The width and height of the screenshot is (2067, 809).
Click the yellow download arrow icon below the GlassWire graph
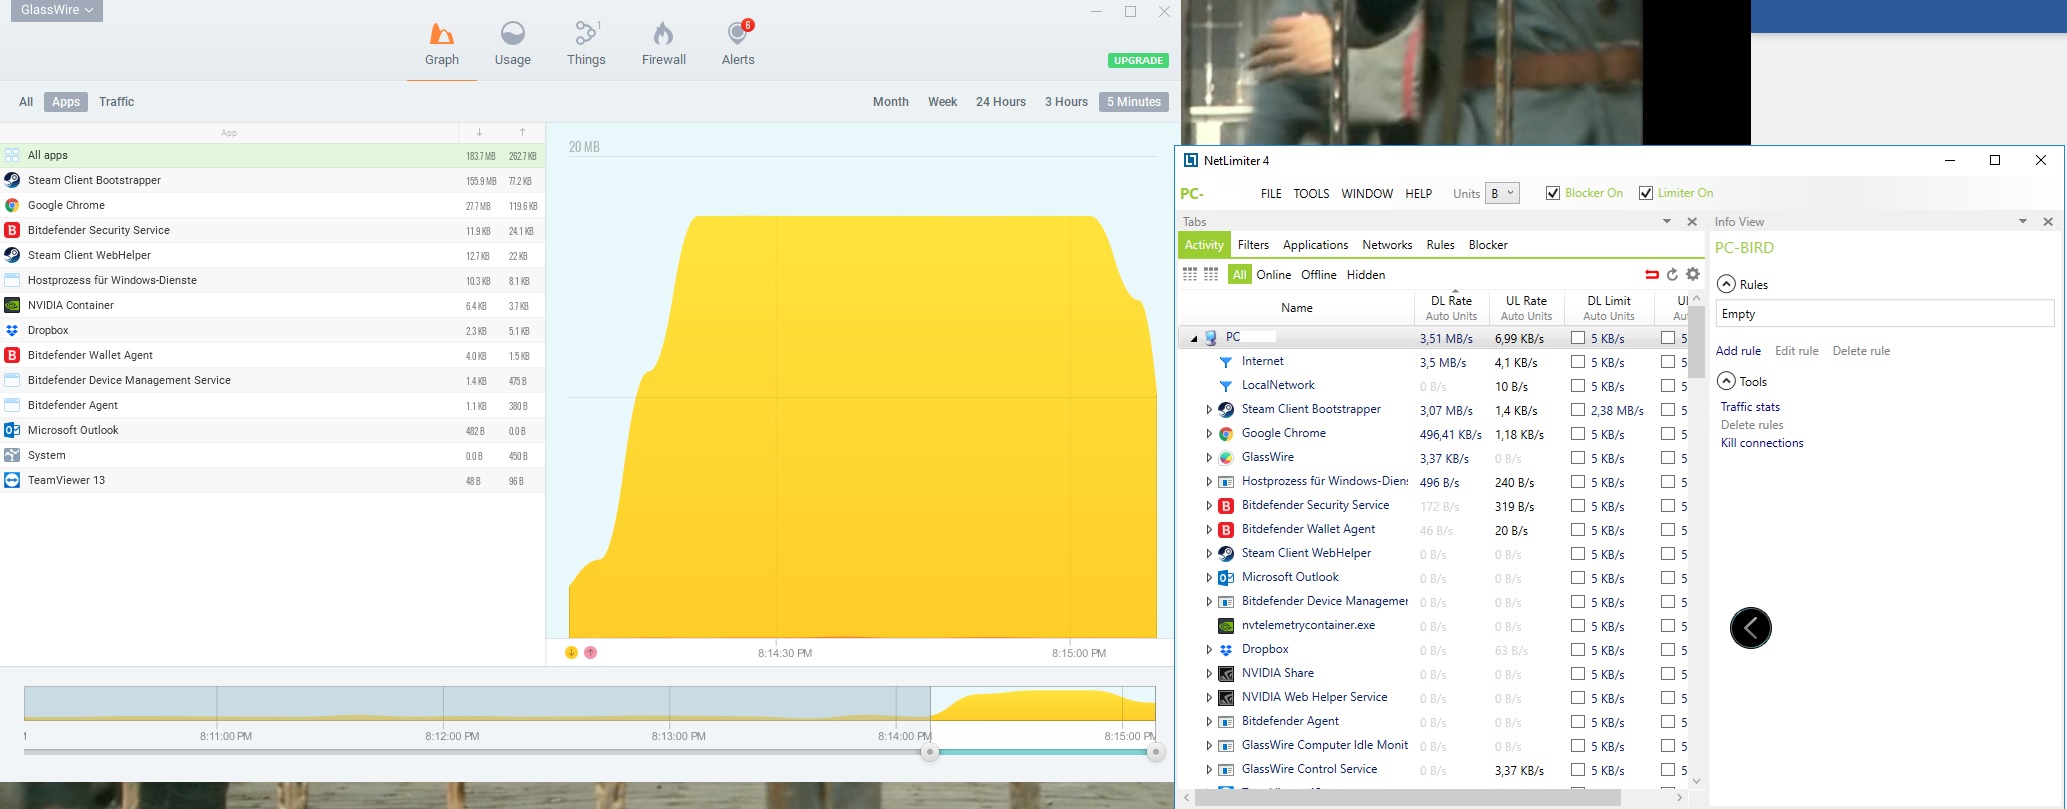[572, 653]
